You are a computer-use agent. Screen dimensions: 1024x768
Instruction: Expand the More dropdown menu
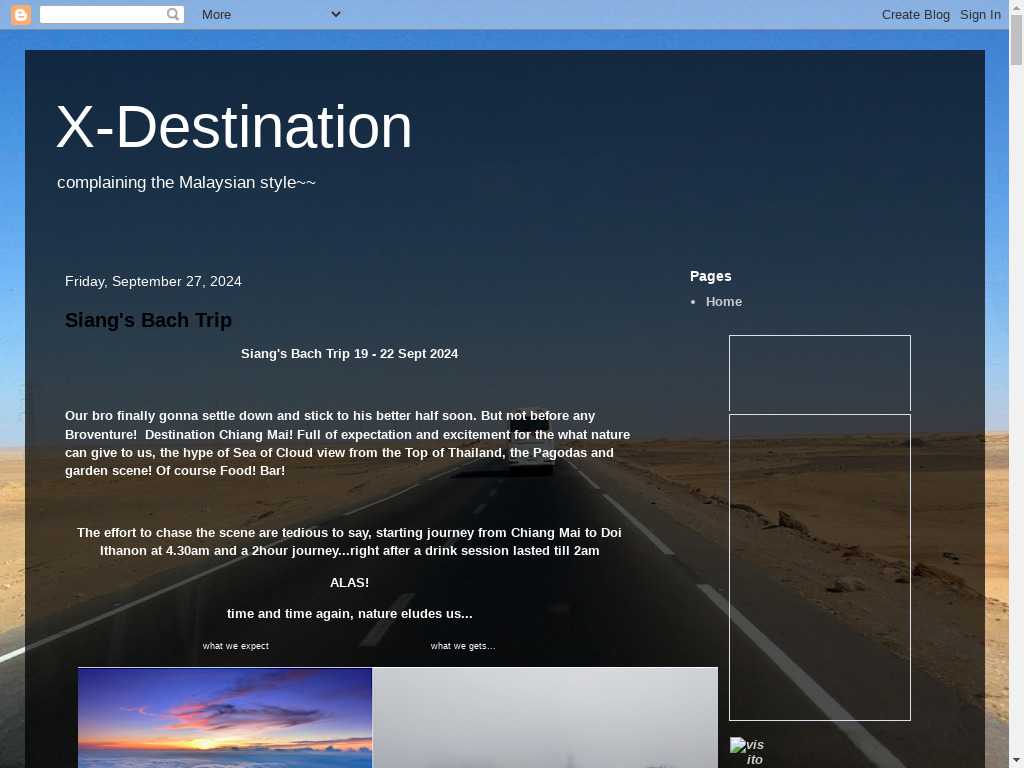(x=271, y=14)
